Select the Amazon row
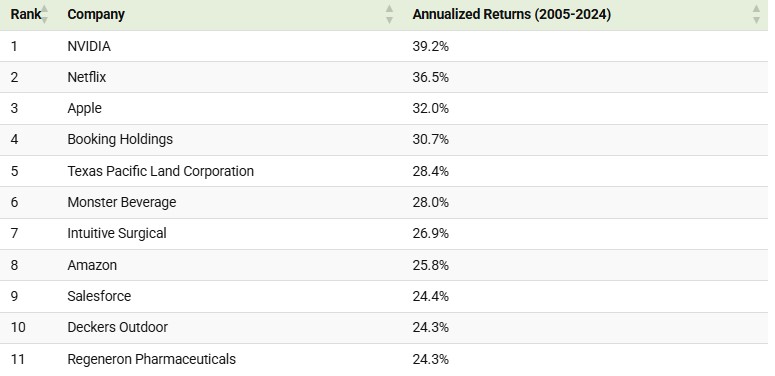The width and height of the screenshot is (775, 376). pyautogui.click(x=384, y=265)
